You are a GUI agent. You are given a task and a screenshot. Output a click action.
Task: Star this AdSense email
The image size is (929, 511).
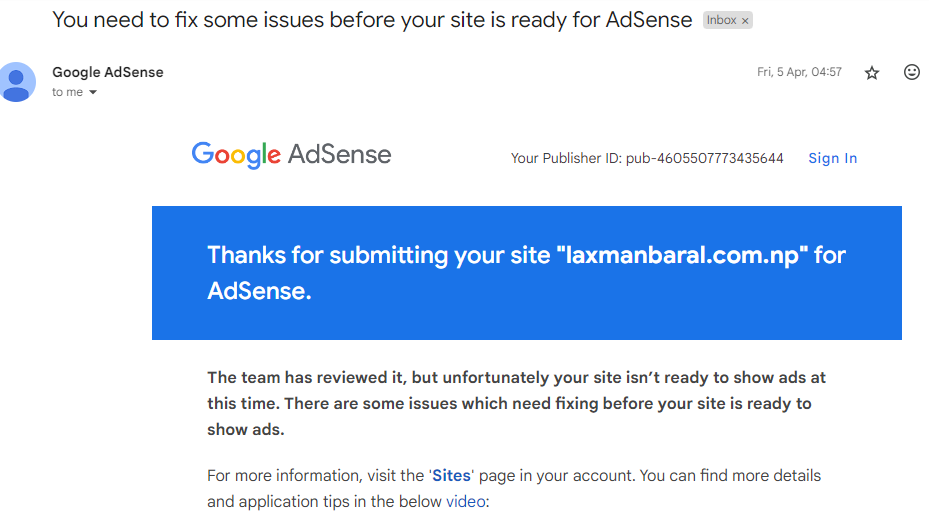tap(872, 73)
